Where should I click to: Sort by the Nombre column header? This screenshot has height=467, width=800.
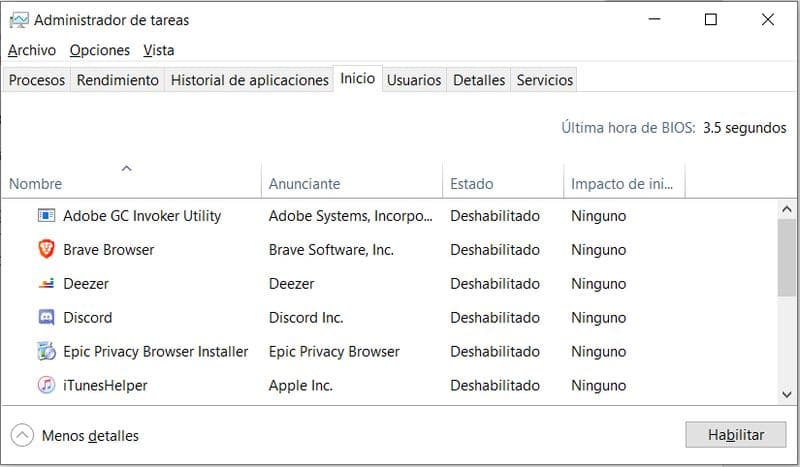(x=132, y=181)
